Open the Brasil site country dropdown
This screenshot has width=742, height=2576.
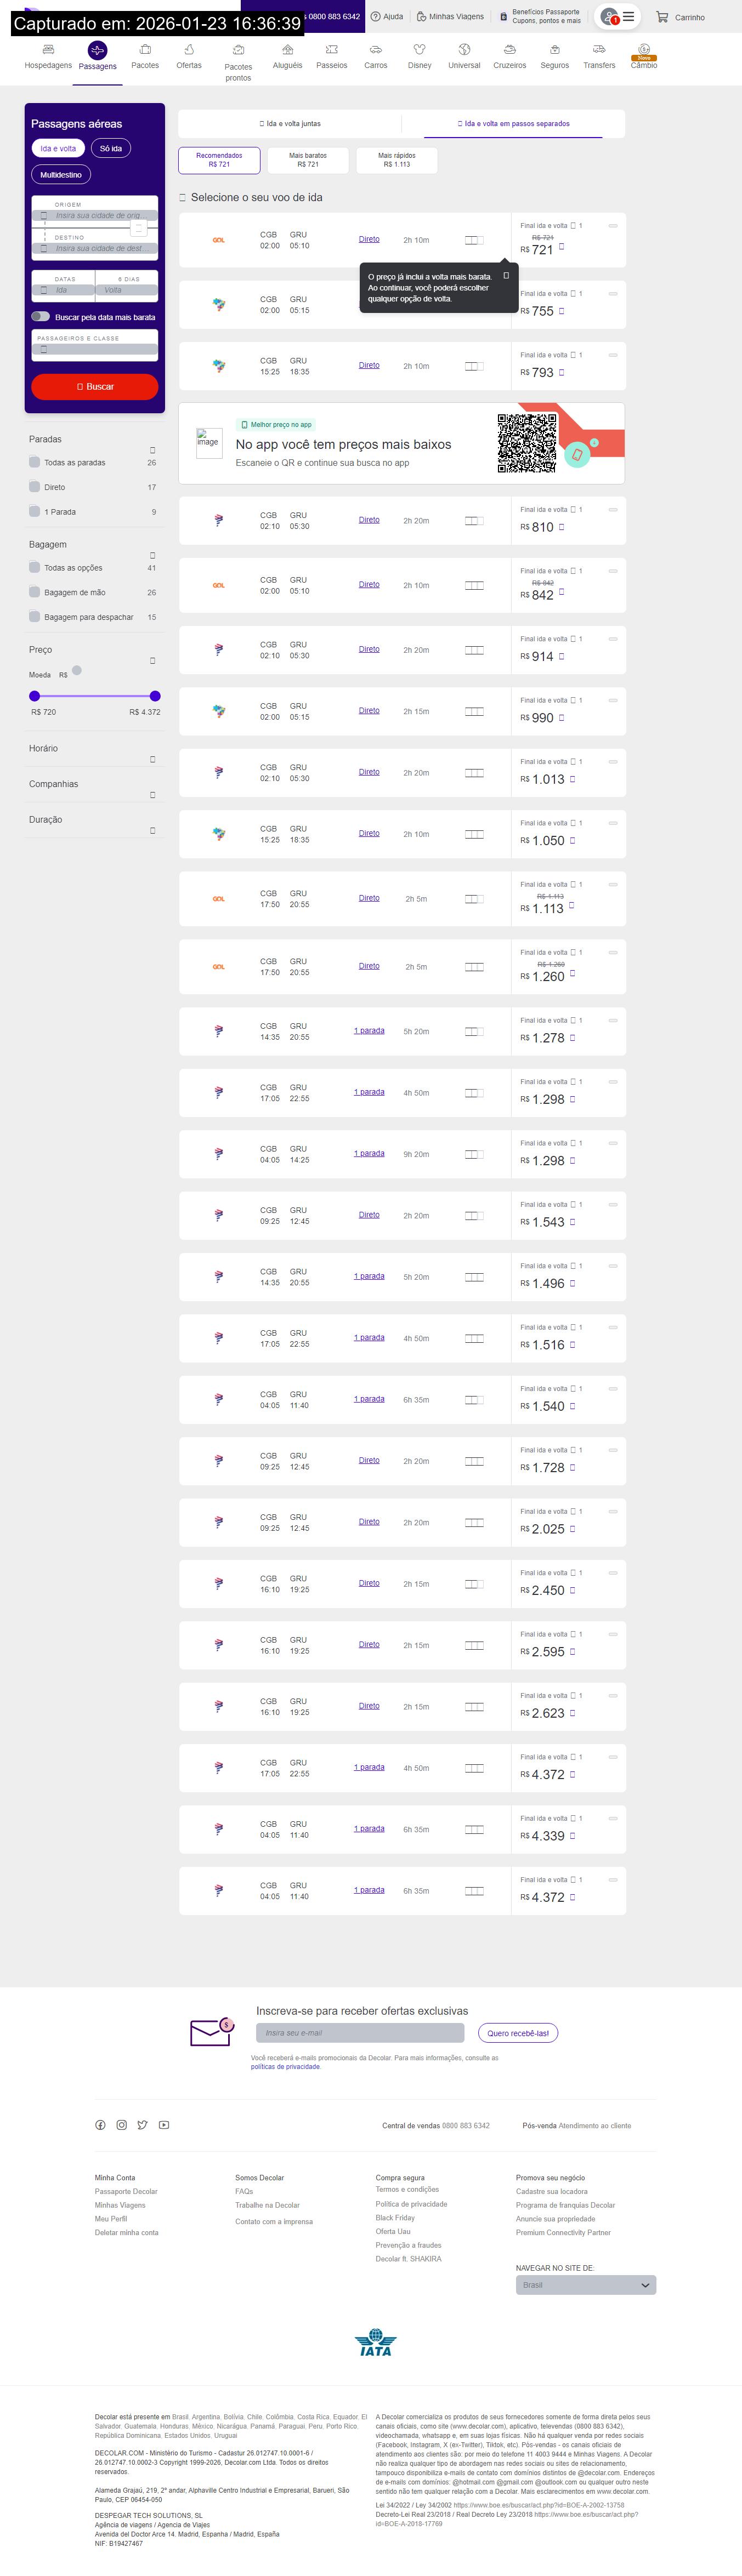click(x=585, y=2285)
